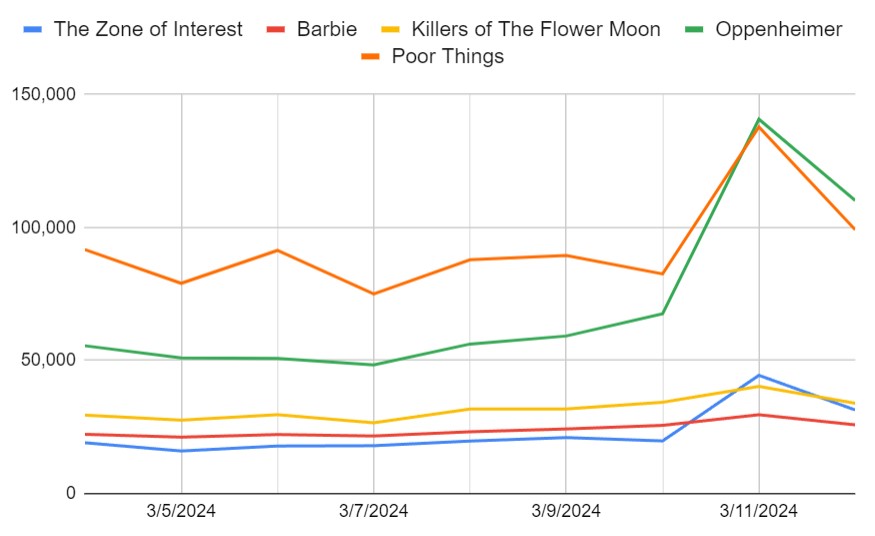Select The Zone of Interest legend label

pyautogui.click(x=148, y=29)
